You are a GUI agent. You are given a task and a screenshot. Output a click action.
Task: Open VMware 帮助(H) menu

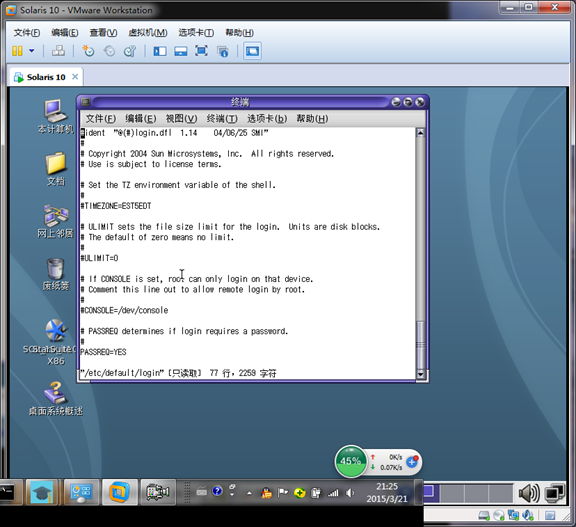tap(240, 33)
